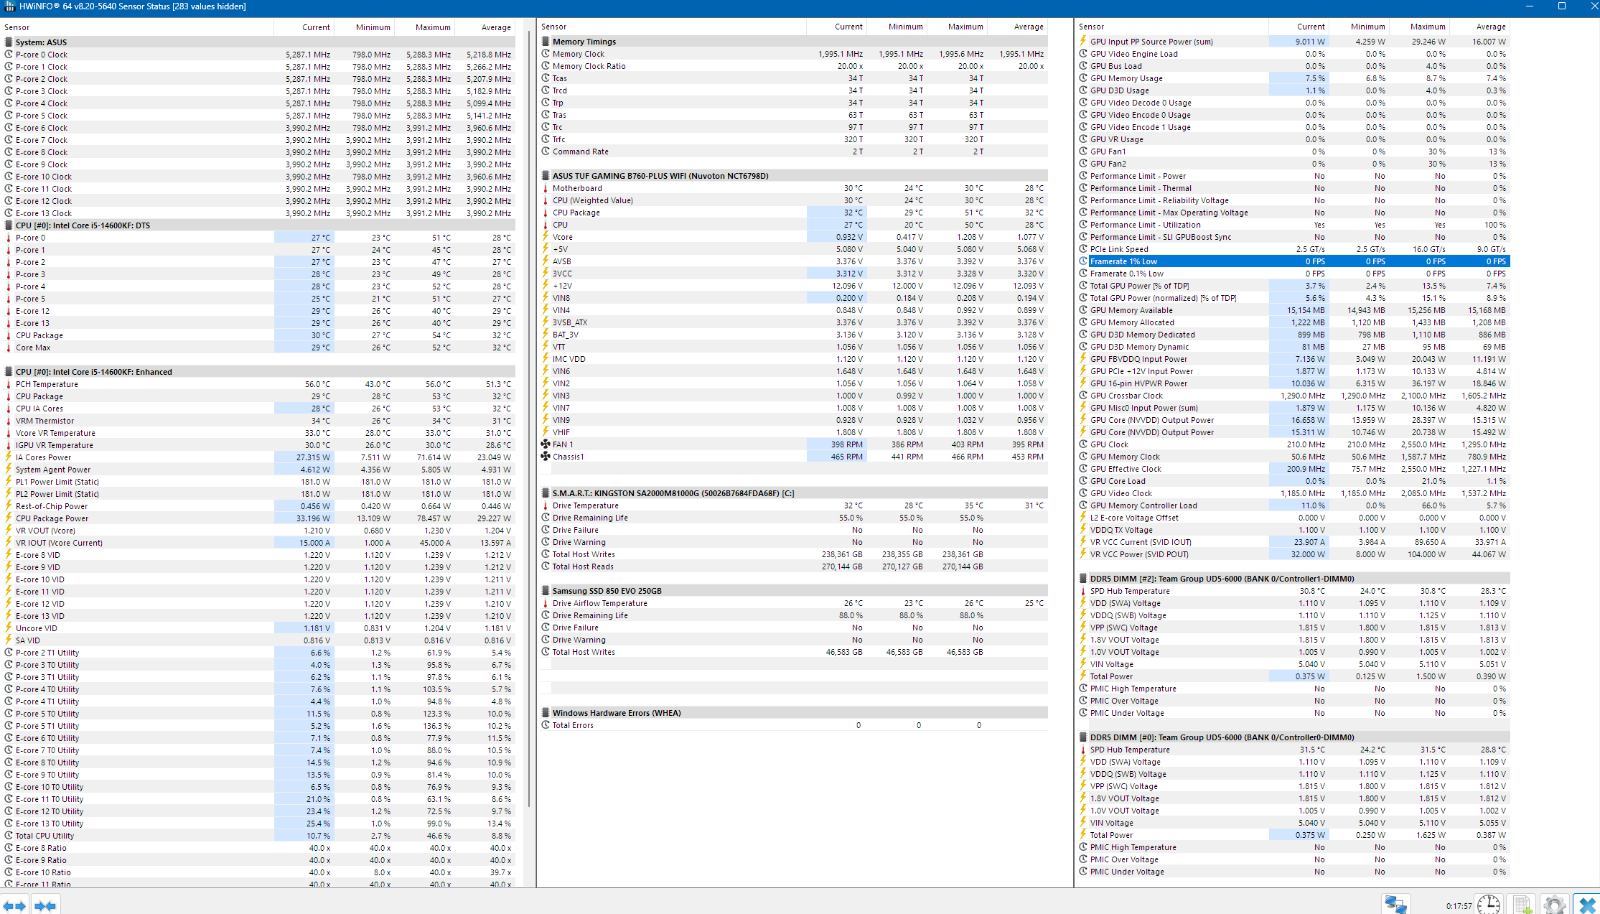Collapse the CPU [#0] Enhanced sensor group

pyautogui.click(x=9, y=372)
